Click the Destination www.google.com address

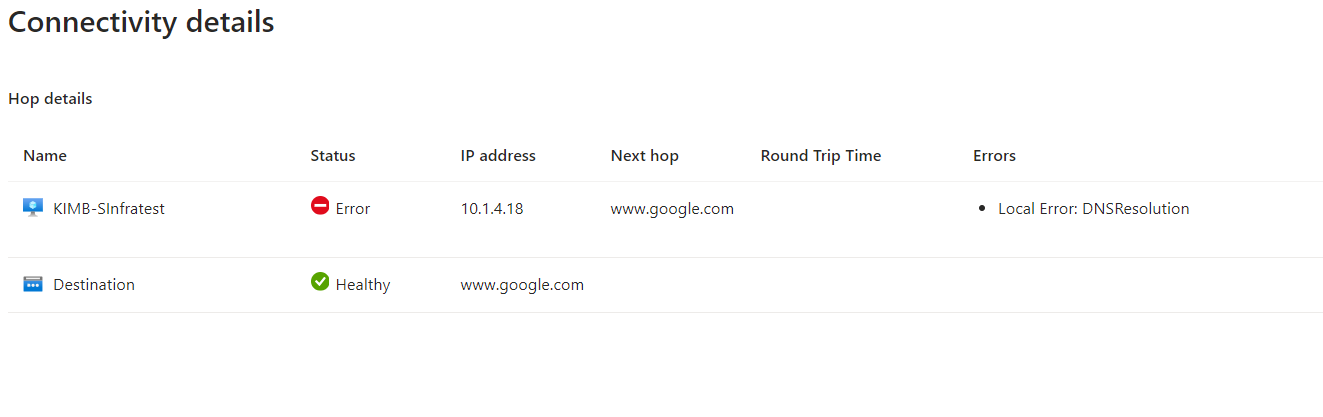pyautogui.click(x=522, y=285)
